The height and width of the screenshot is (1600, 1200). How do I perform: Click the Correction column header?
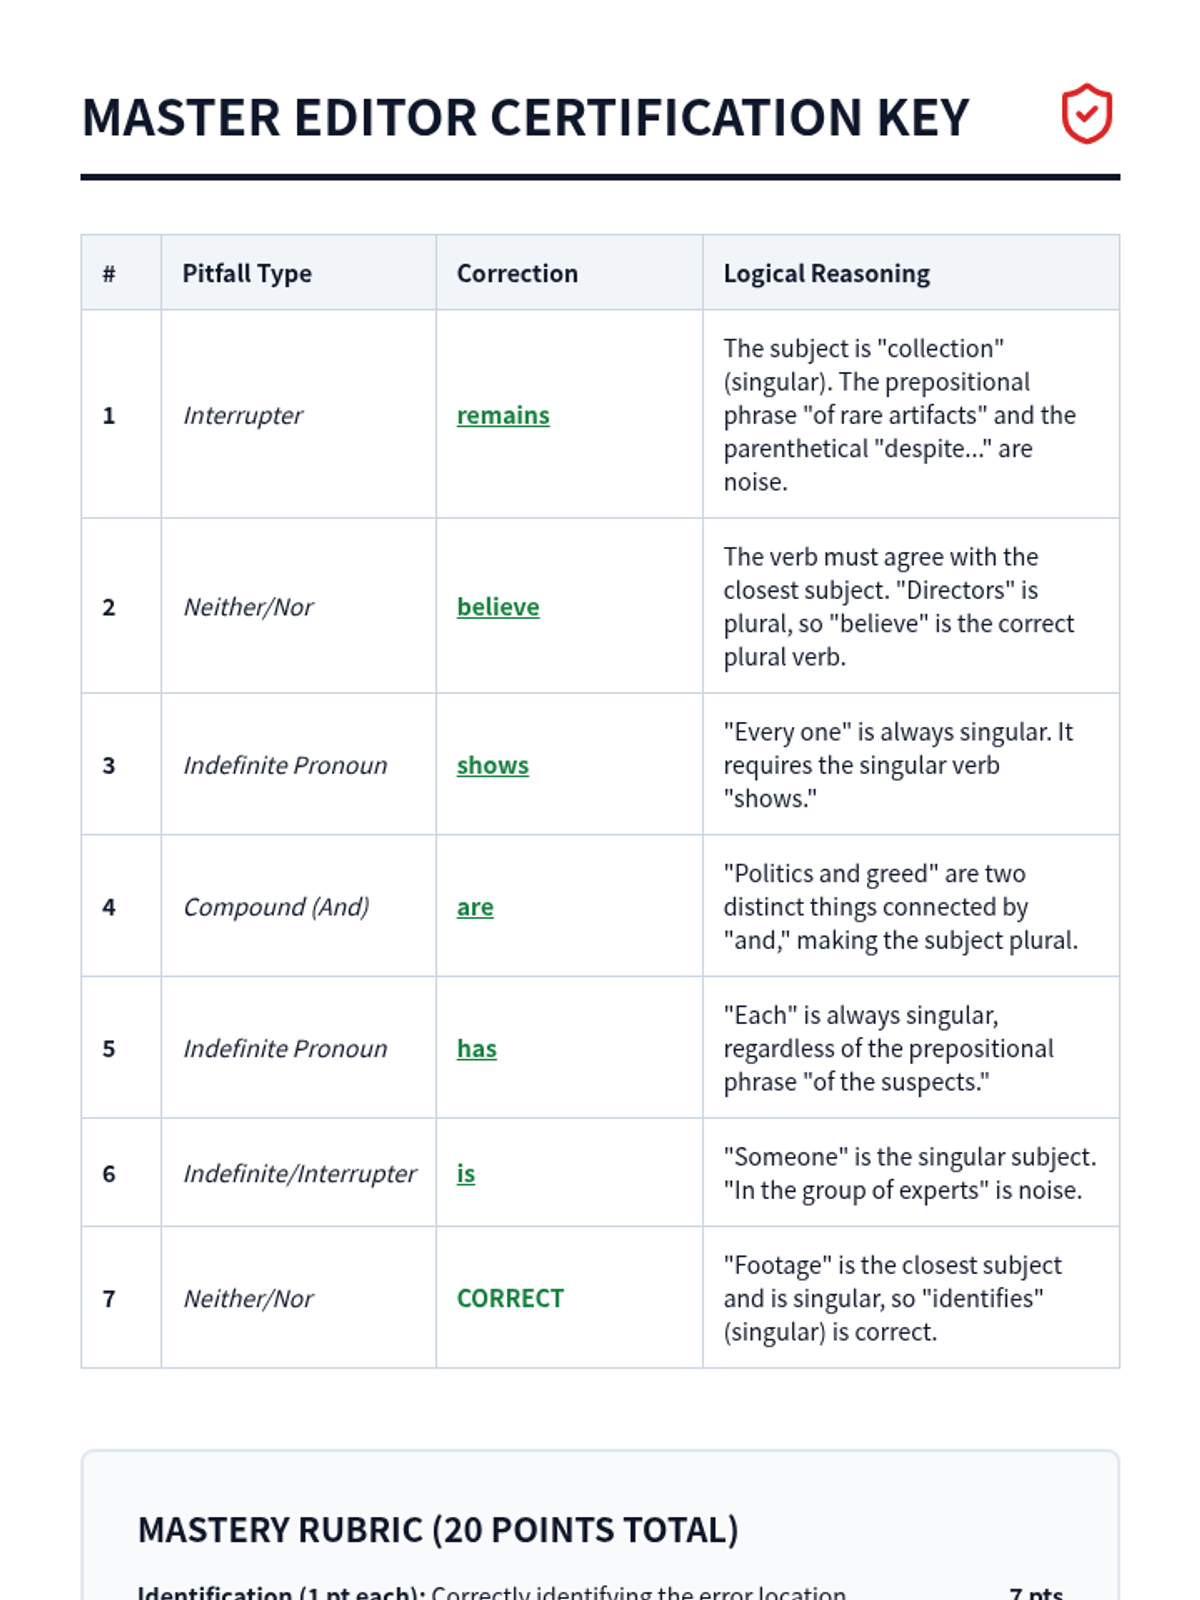click(x=517, y=273)
